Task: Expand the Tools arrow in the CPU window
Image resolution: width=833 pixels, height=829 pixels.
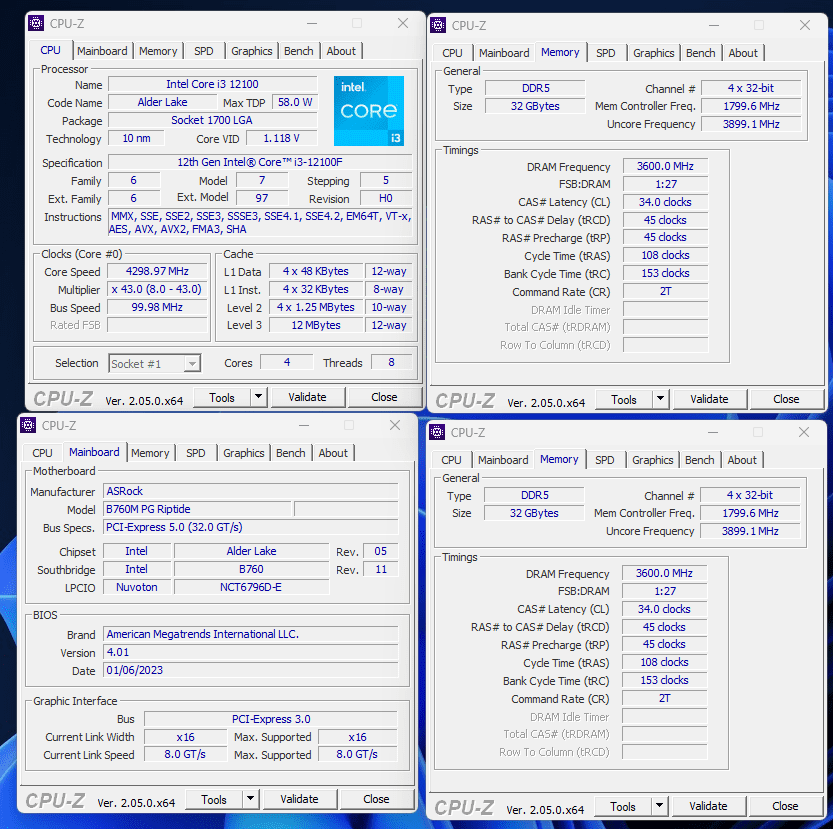Action: [258, 396]
